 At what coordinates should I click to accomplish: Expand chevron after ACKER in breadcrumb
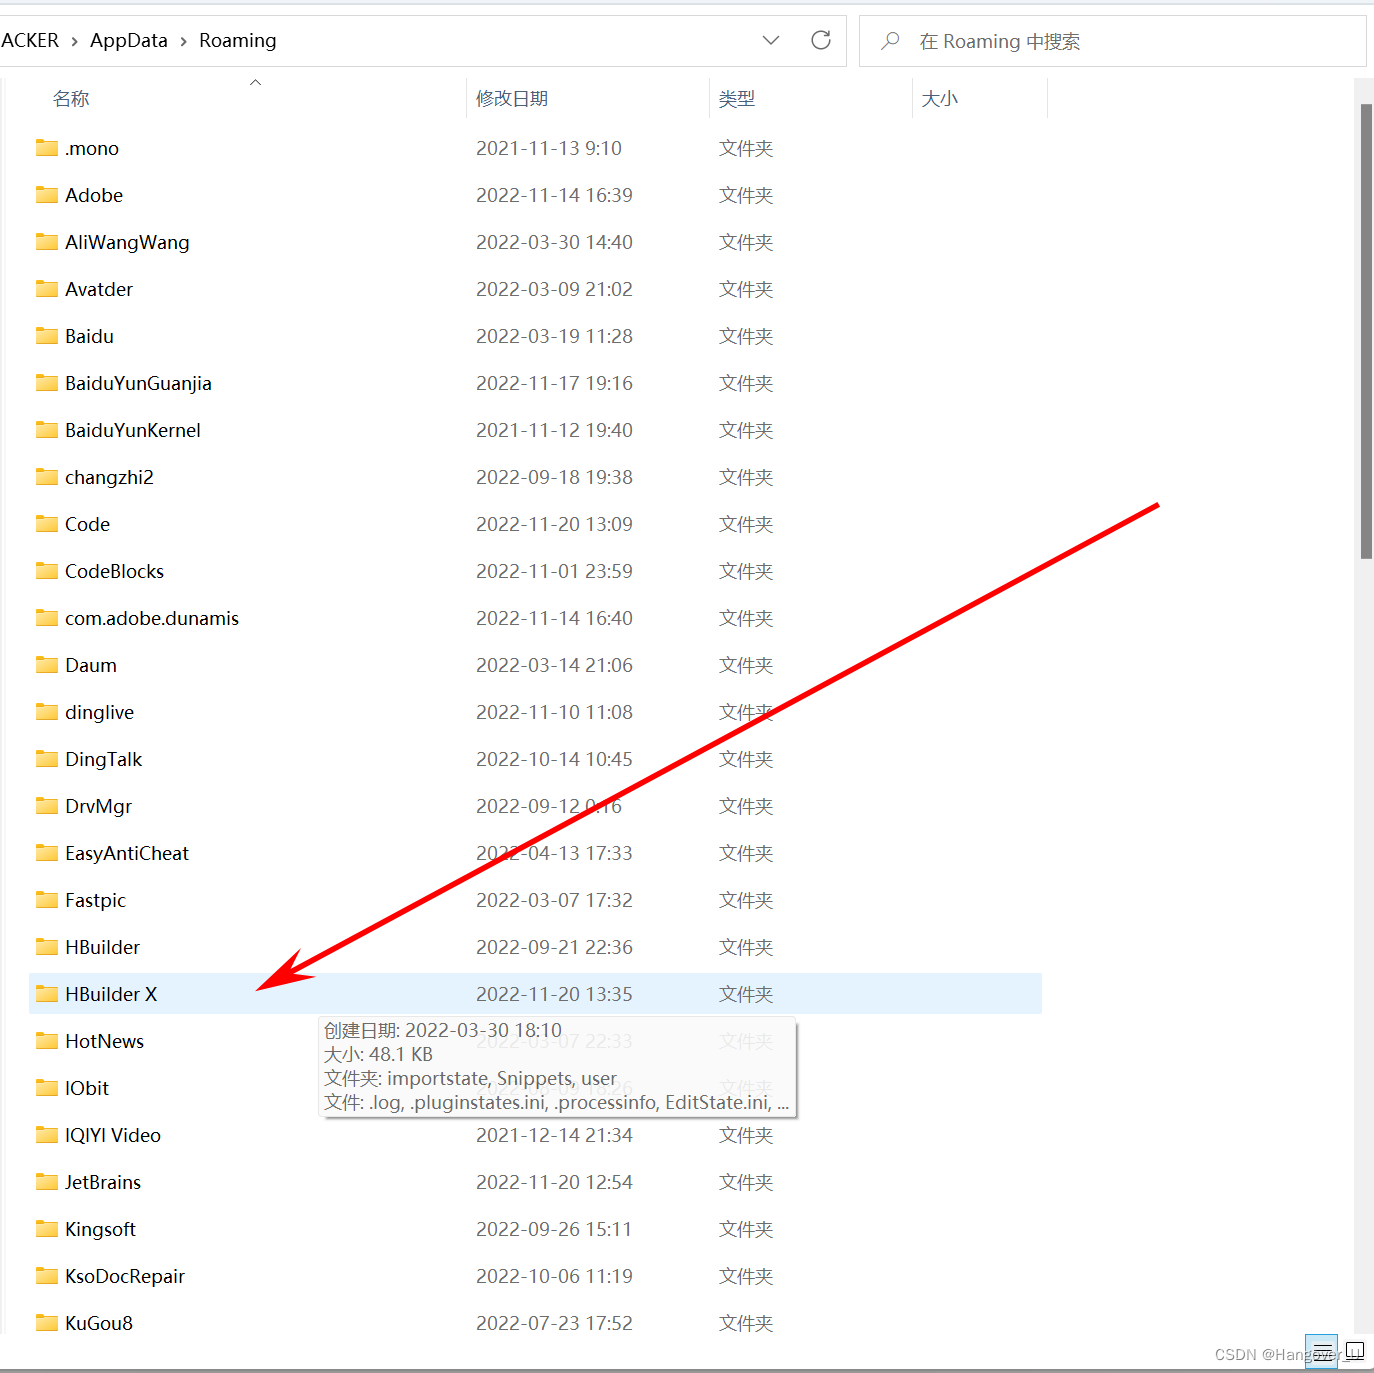[74, 41]
